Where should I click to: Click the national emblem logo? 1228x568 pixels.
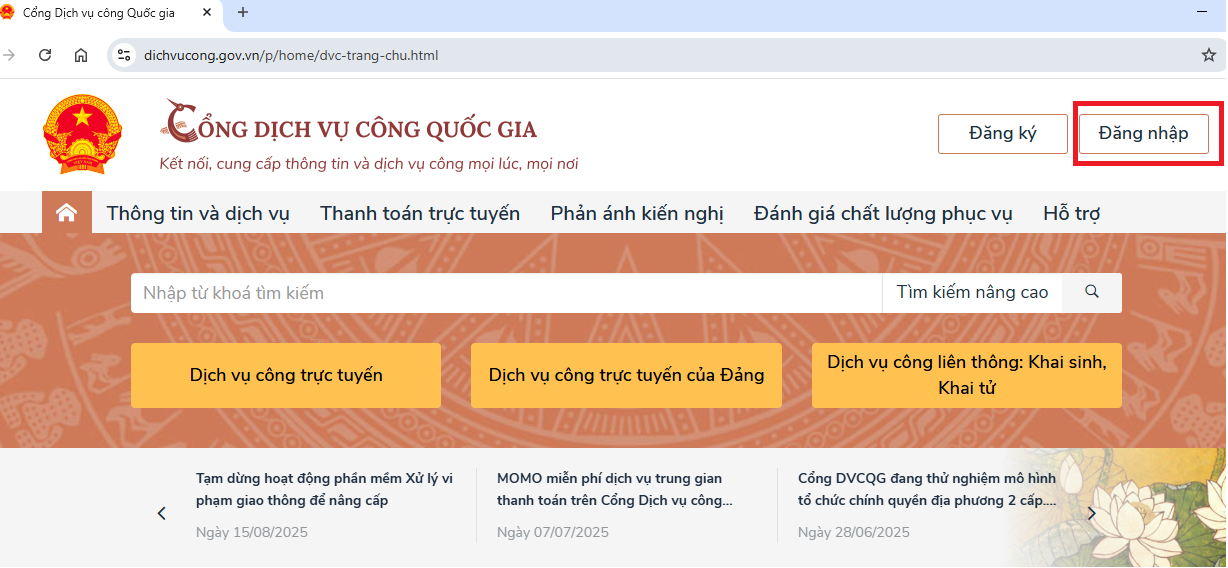[x=81, y=135]
